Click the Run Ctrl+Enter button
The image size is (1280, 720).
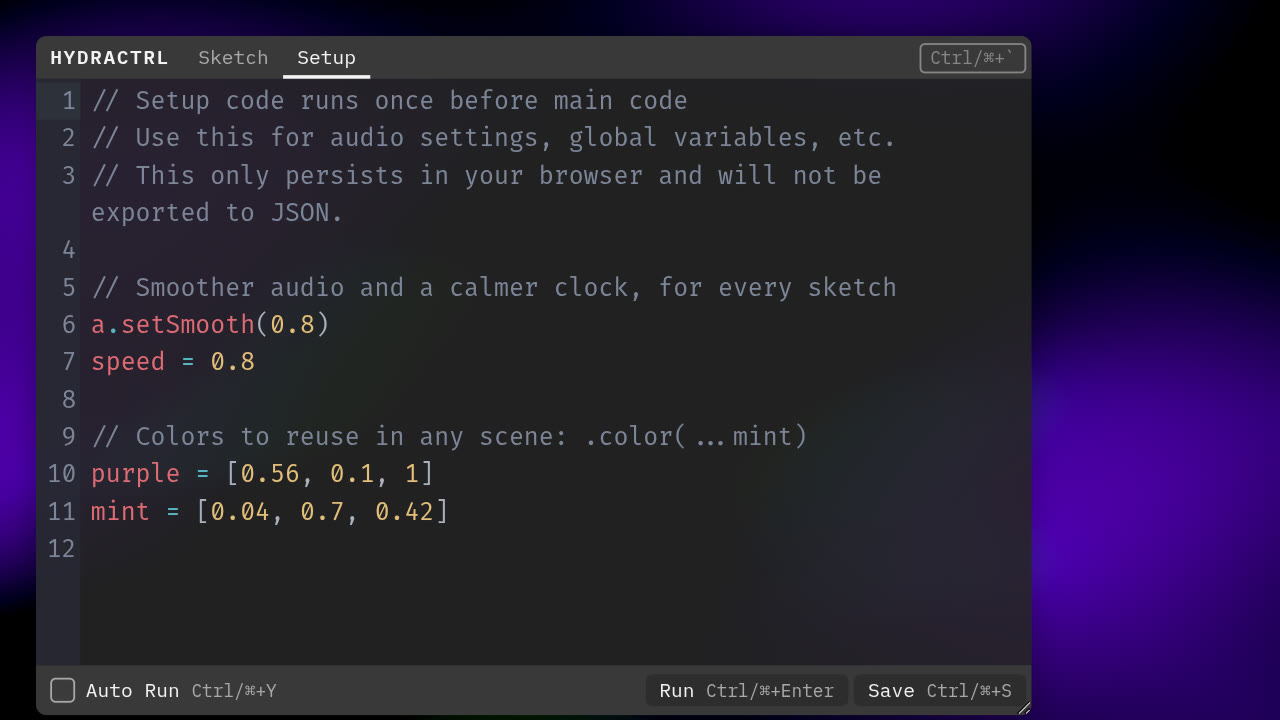tap(746, 691)
